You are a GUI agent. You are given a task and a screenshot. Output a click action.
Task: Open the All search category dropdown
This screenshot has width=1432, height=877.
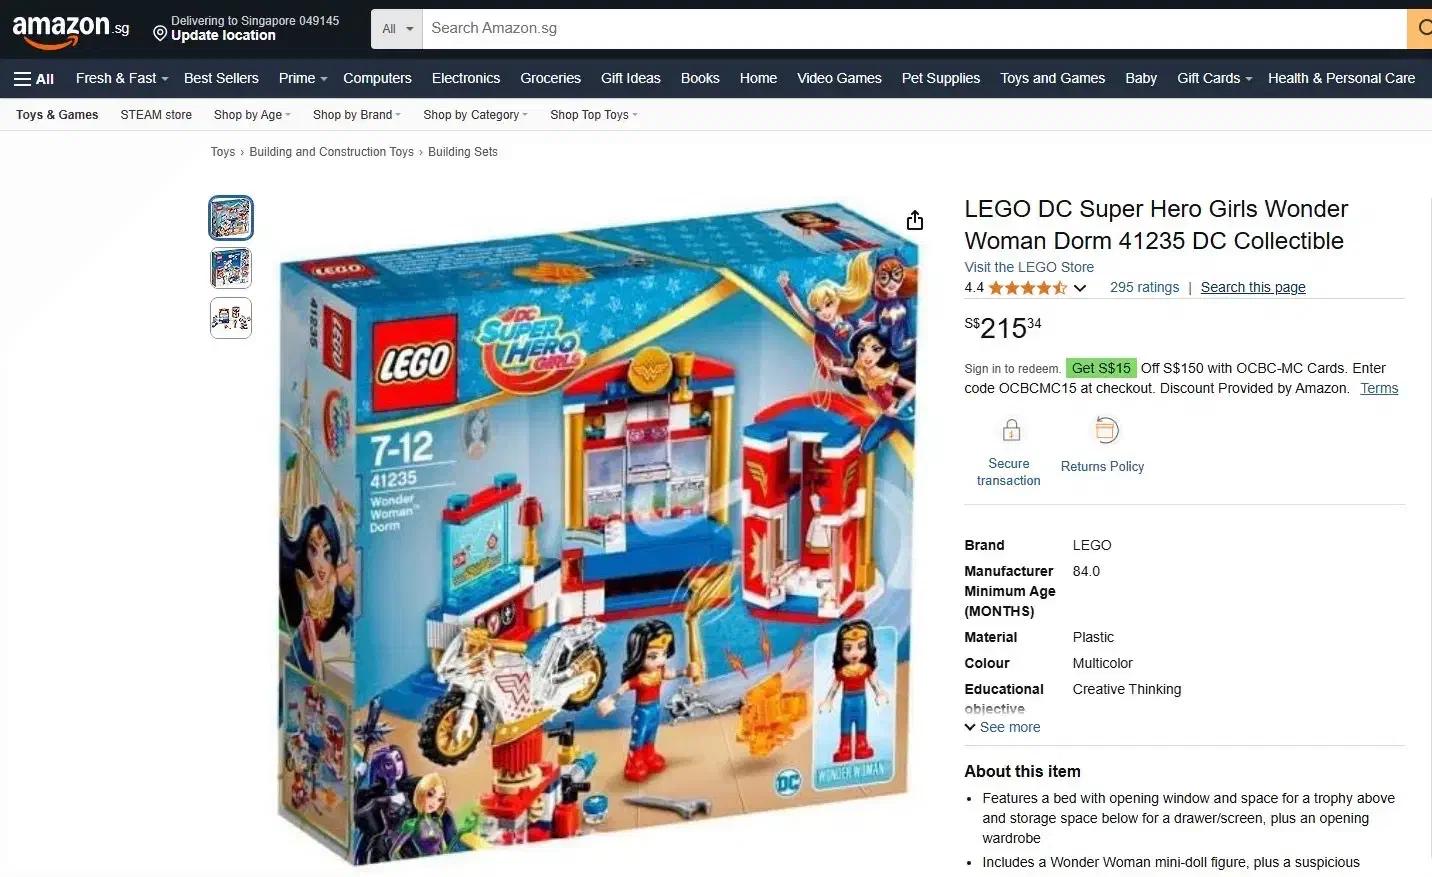pos(397,29)
